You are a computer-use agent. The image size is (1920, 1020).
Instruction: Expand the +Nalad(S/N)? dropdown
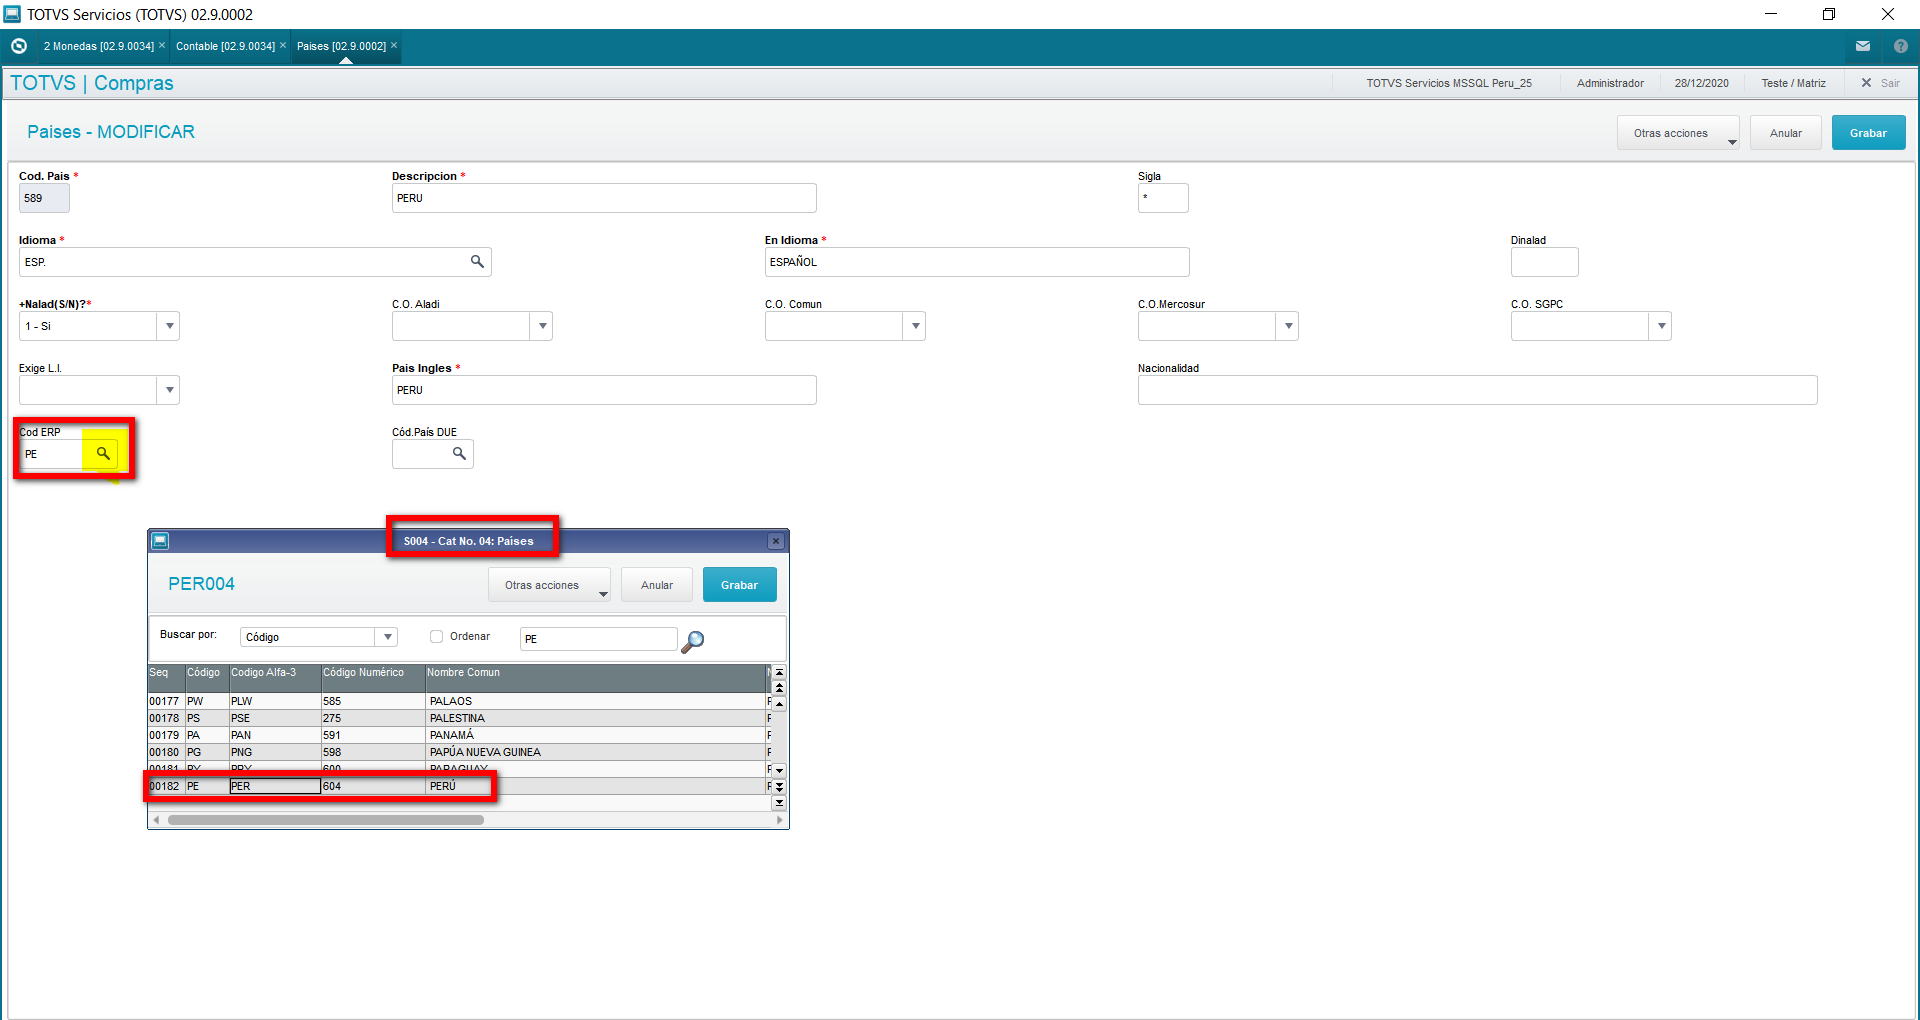[169, 326]
